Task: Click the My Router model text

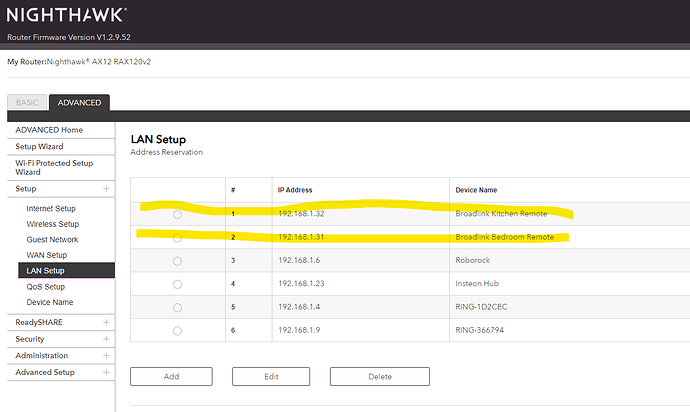Action: [79, 62]
